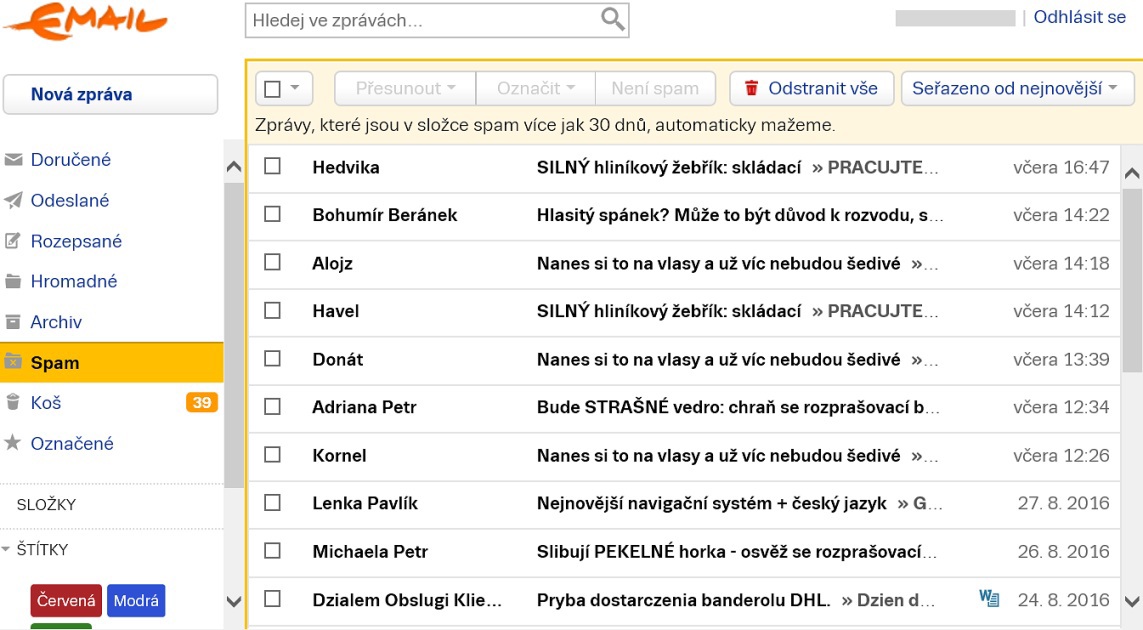Click the Koš trash bin icon
1143x630 pixels.
pyautogui.click(x=13, y=403)
